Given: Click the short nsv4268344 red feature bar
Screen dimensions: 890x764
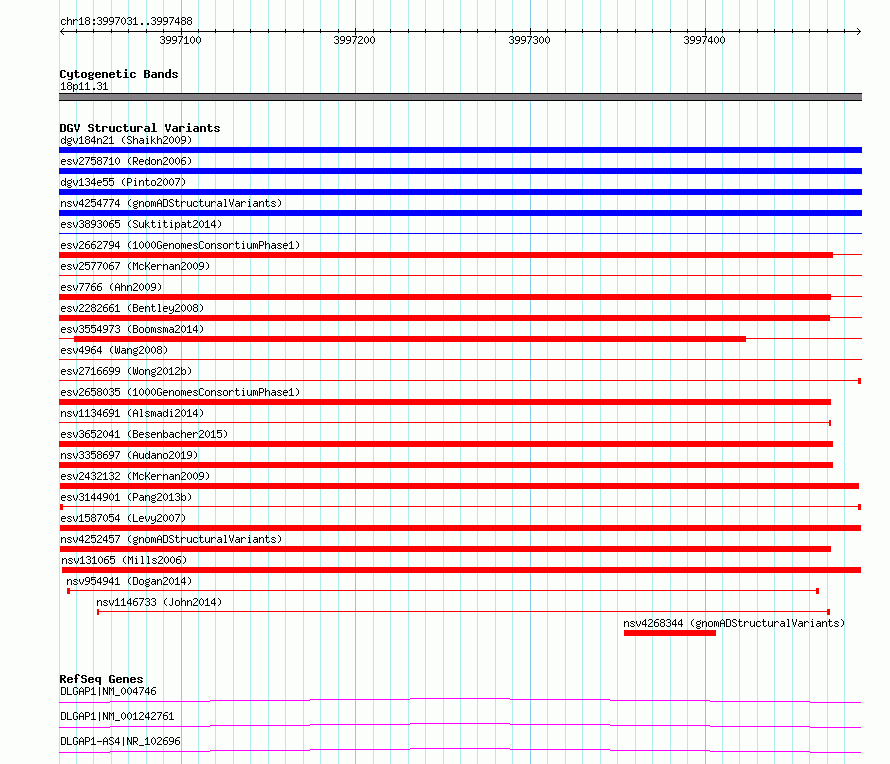Looking at the screenshot, I should pyautogui.click(x=670, y=633).
